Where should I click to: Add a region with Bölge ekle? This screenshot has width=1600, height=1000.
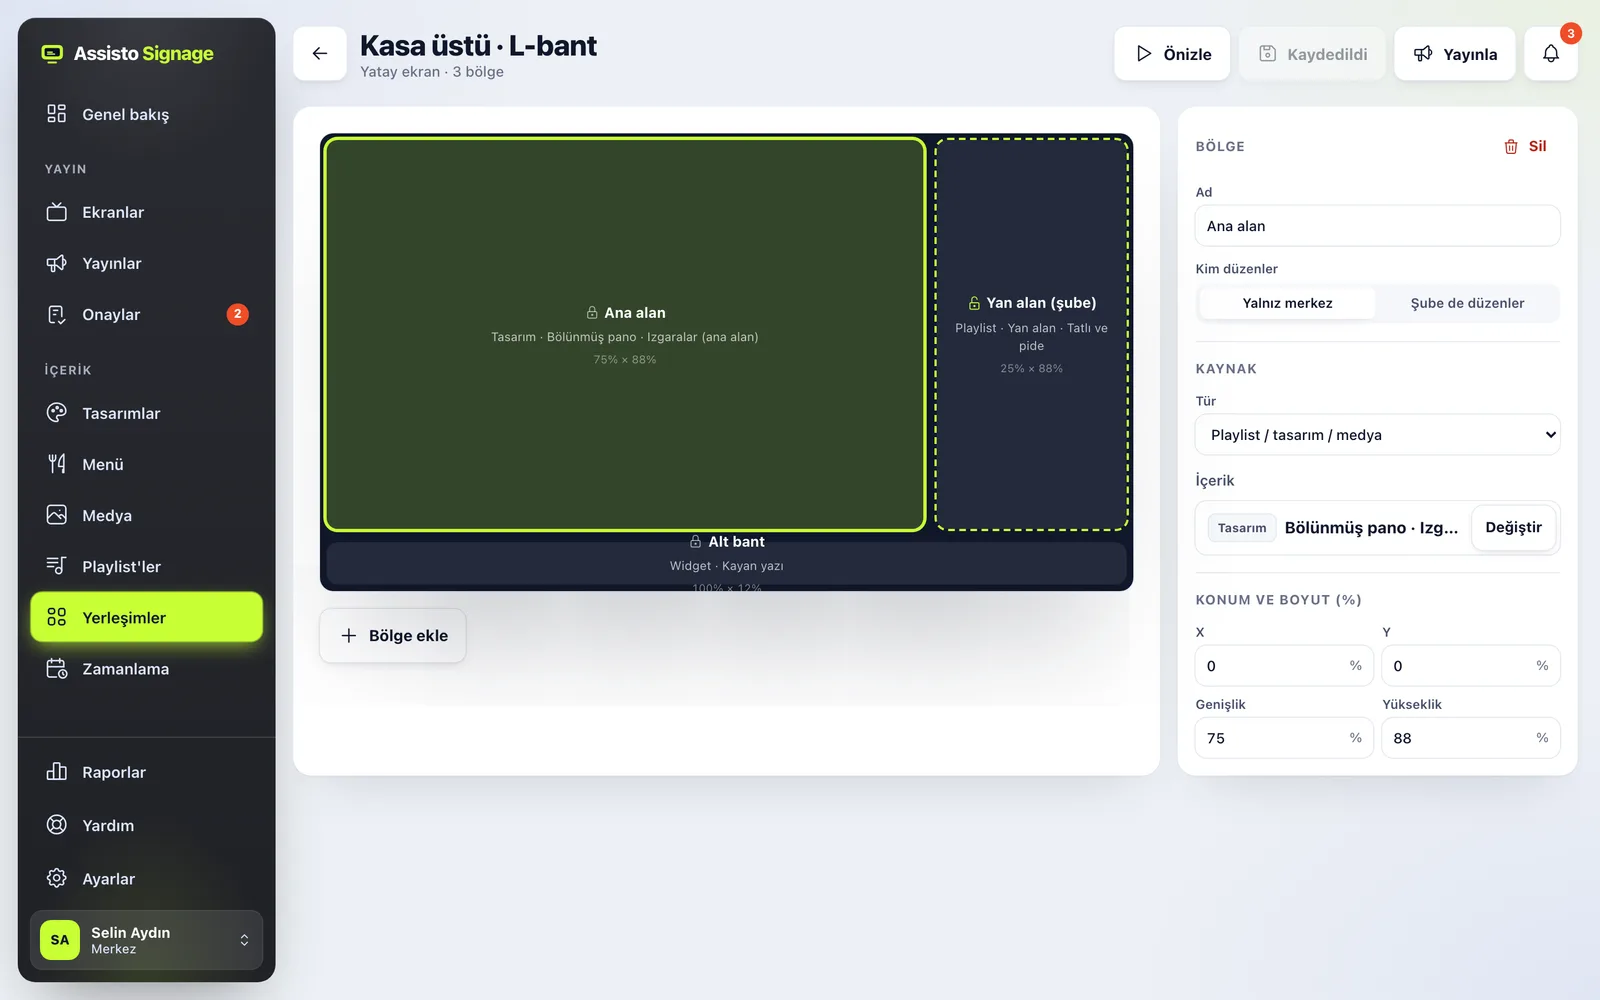coord(393,636)
